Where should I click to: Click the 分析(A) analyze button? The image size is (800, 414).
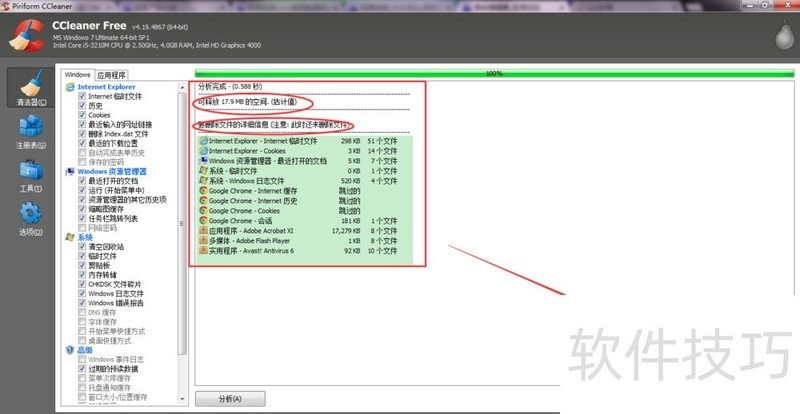(230, 399)
